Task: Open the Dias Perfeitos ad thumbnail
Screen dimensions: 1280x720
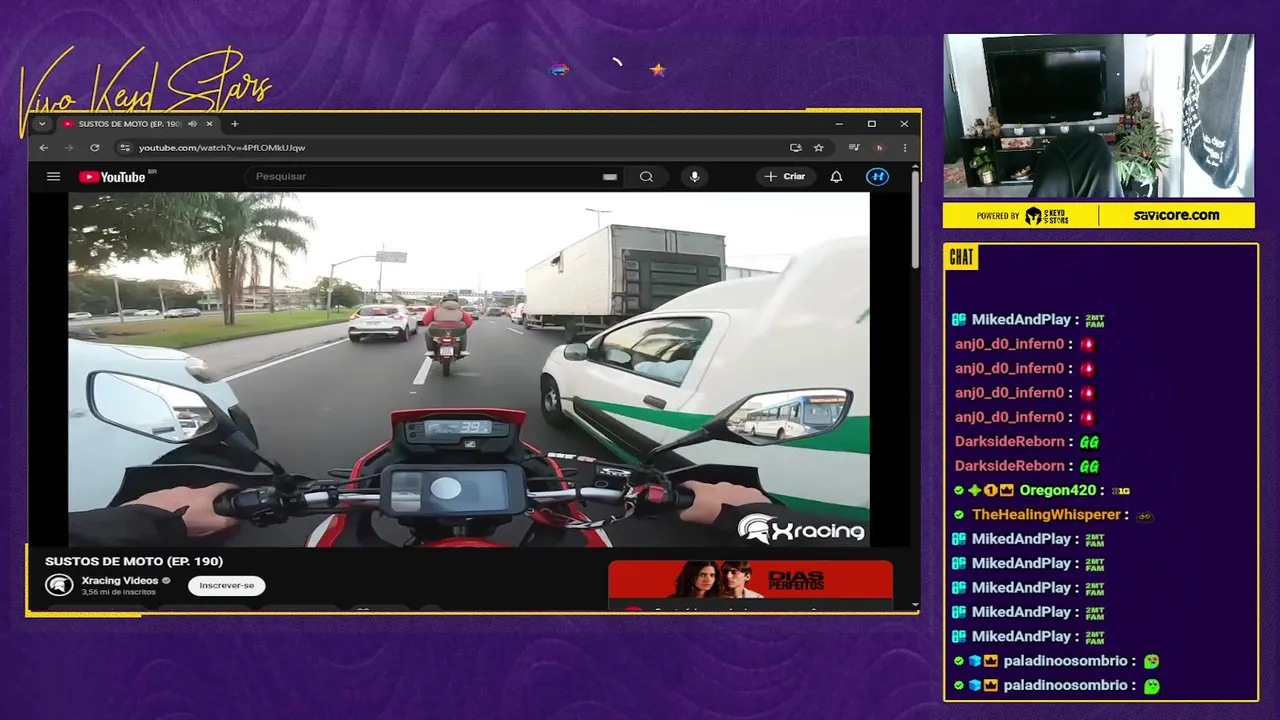Action: pyautogui.click(x=751, y=580)
